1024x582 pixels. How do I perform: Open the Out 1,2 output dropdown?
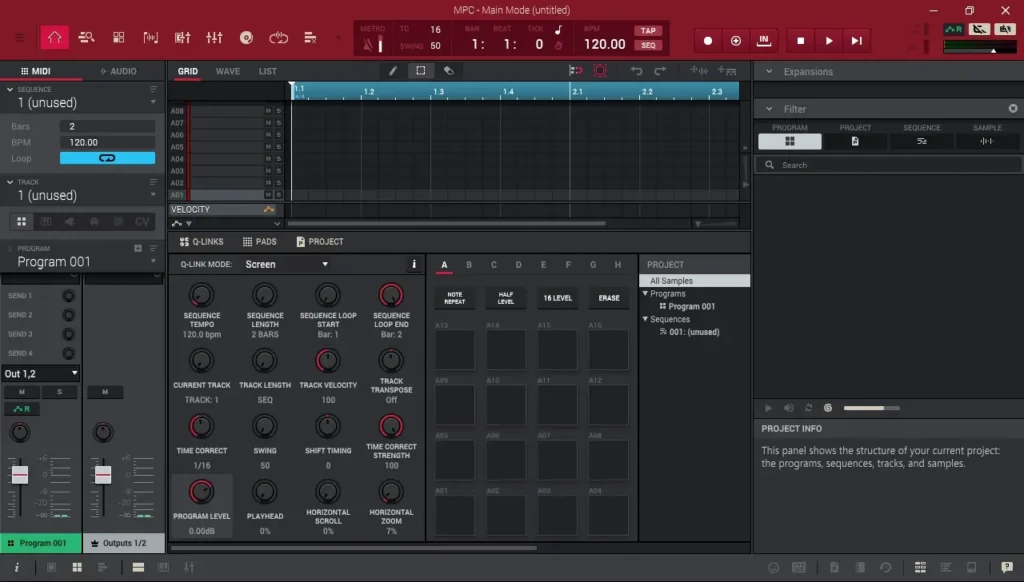[x=40, y=374]
